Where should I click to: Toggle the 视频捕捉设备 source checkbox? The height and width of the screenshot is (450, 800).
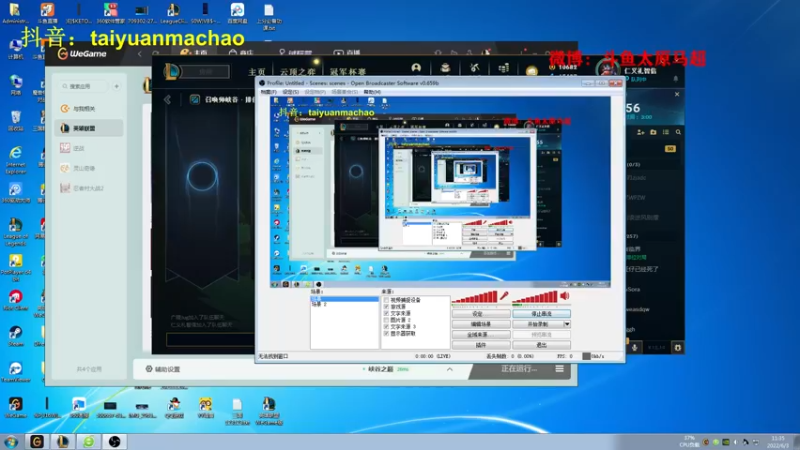coord(386,300)
